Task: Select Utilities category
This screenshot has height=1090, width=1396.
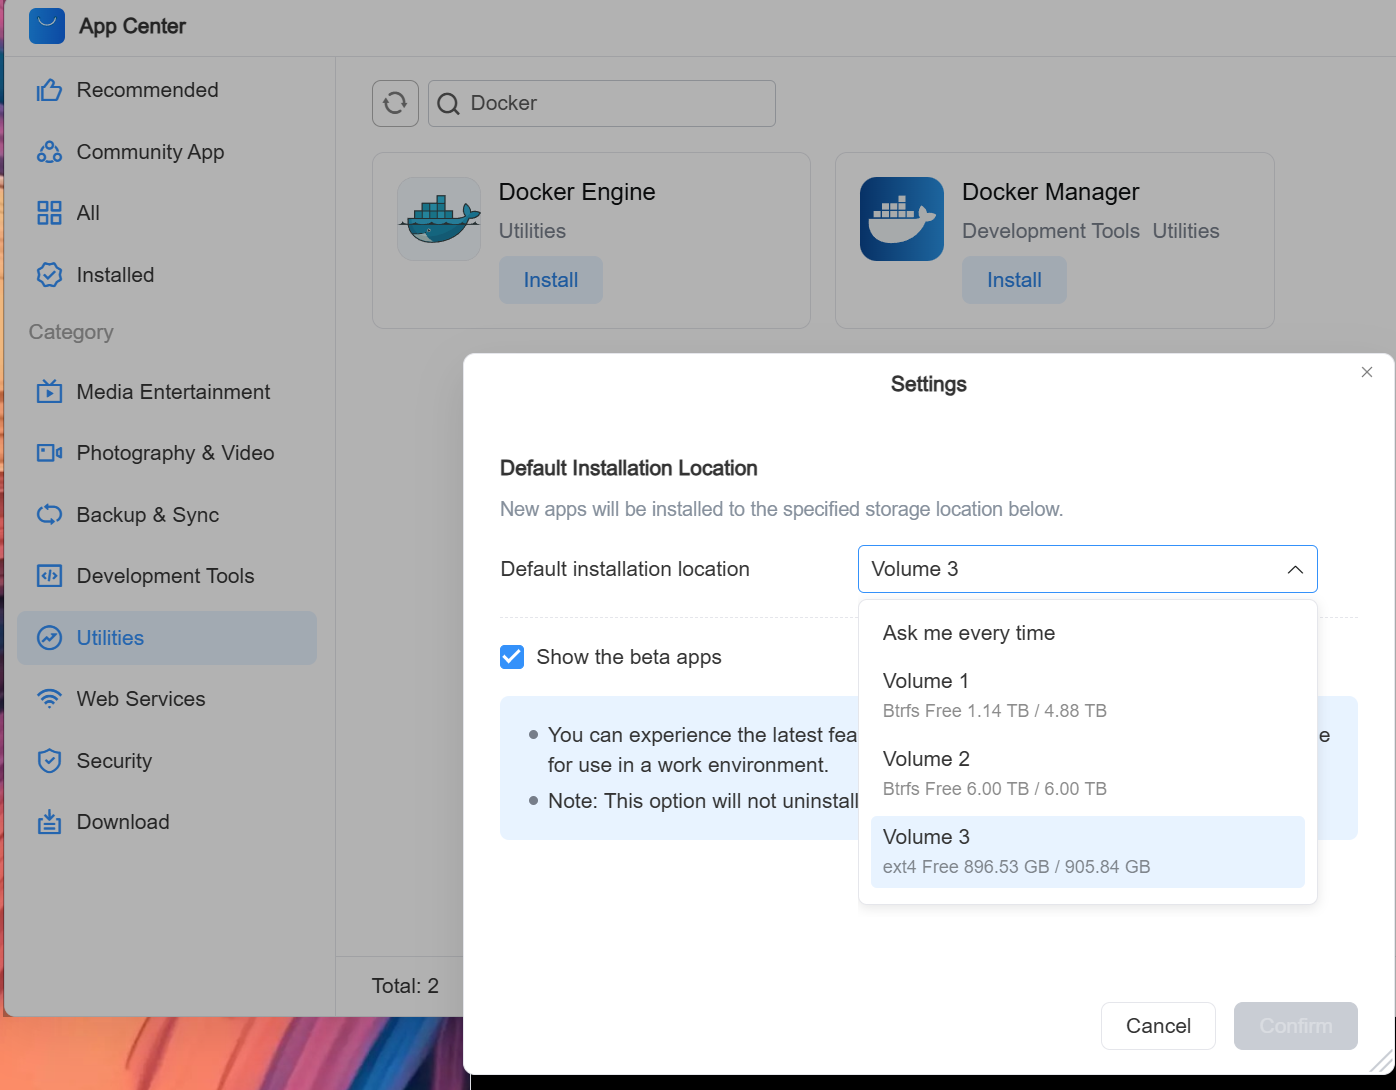Action: (167, 638)
